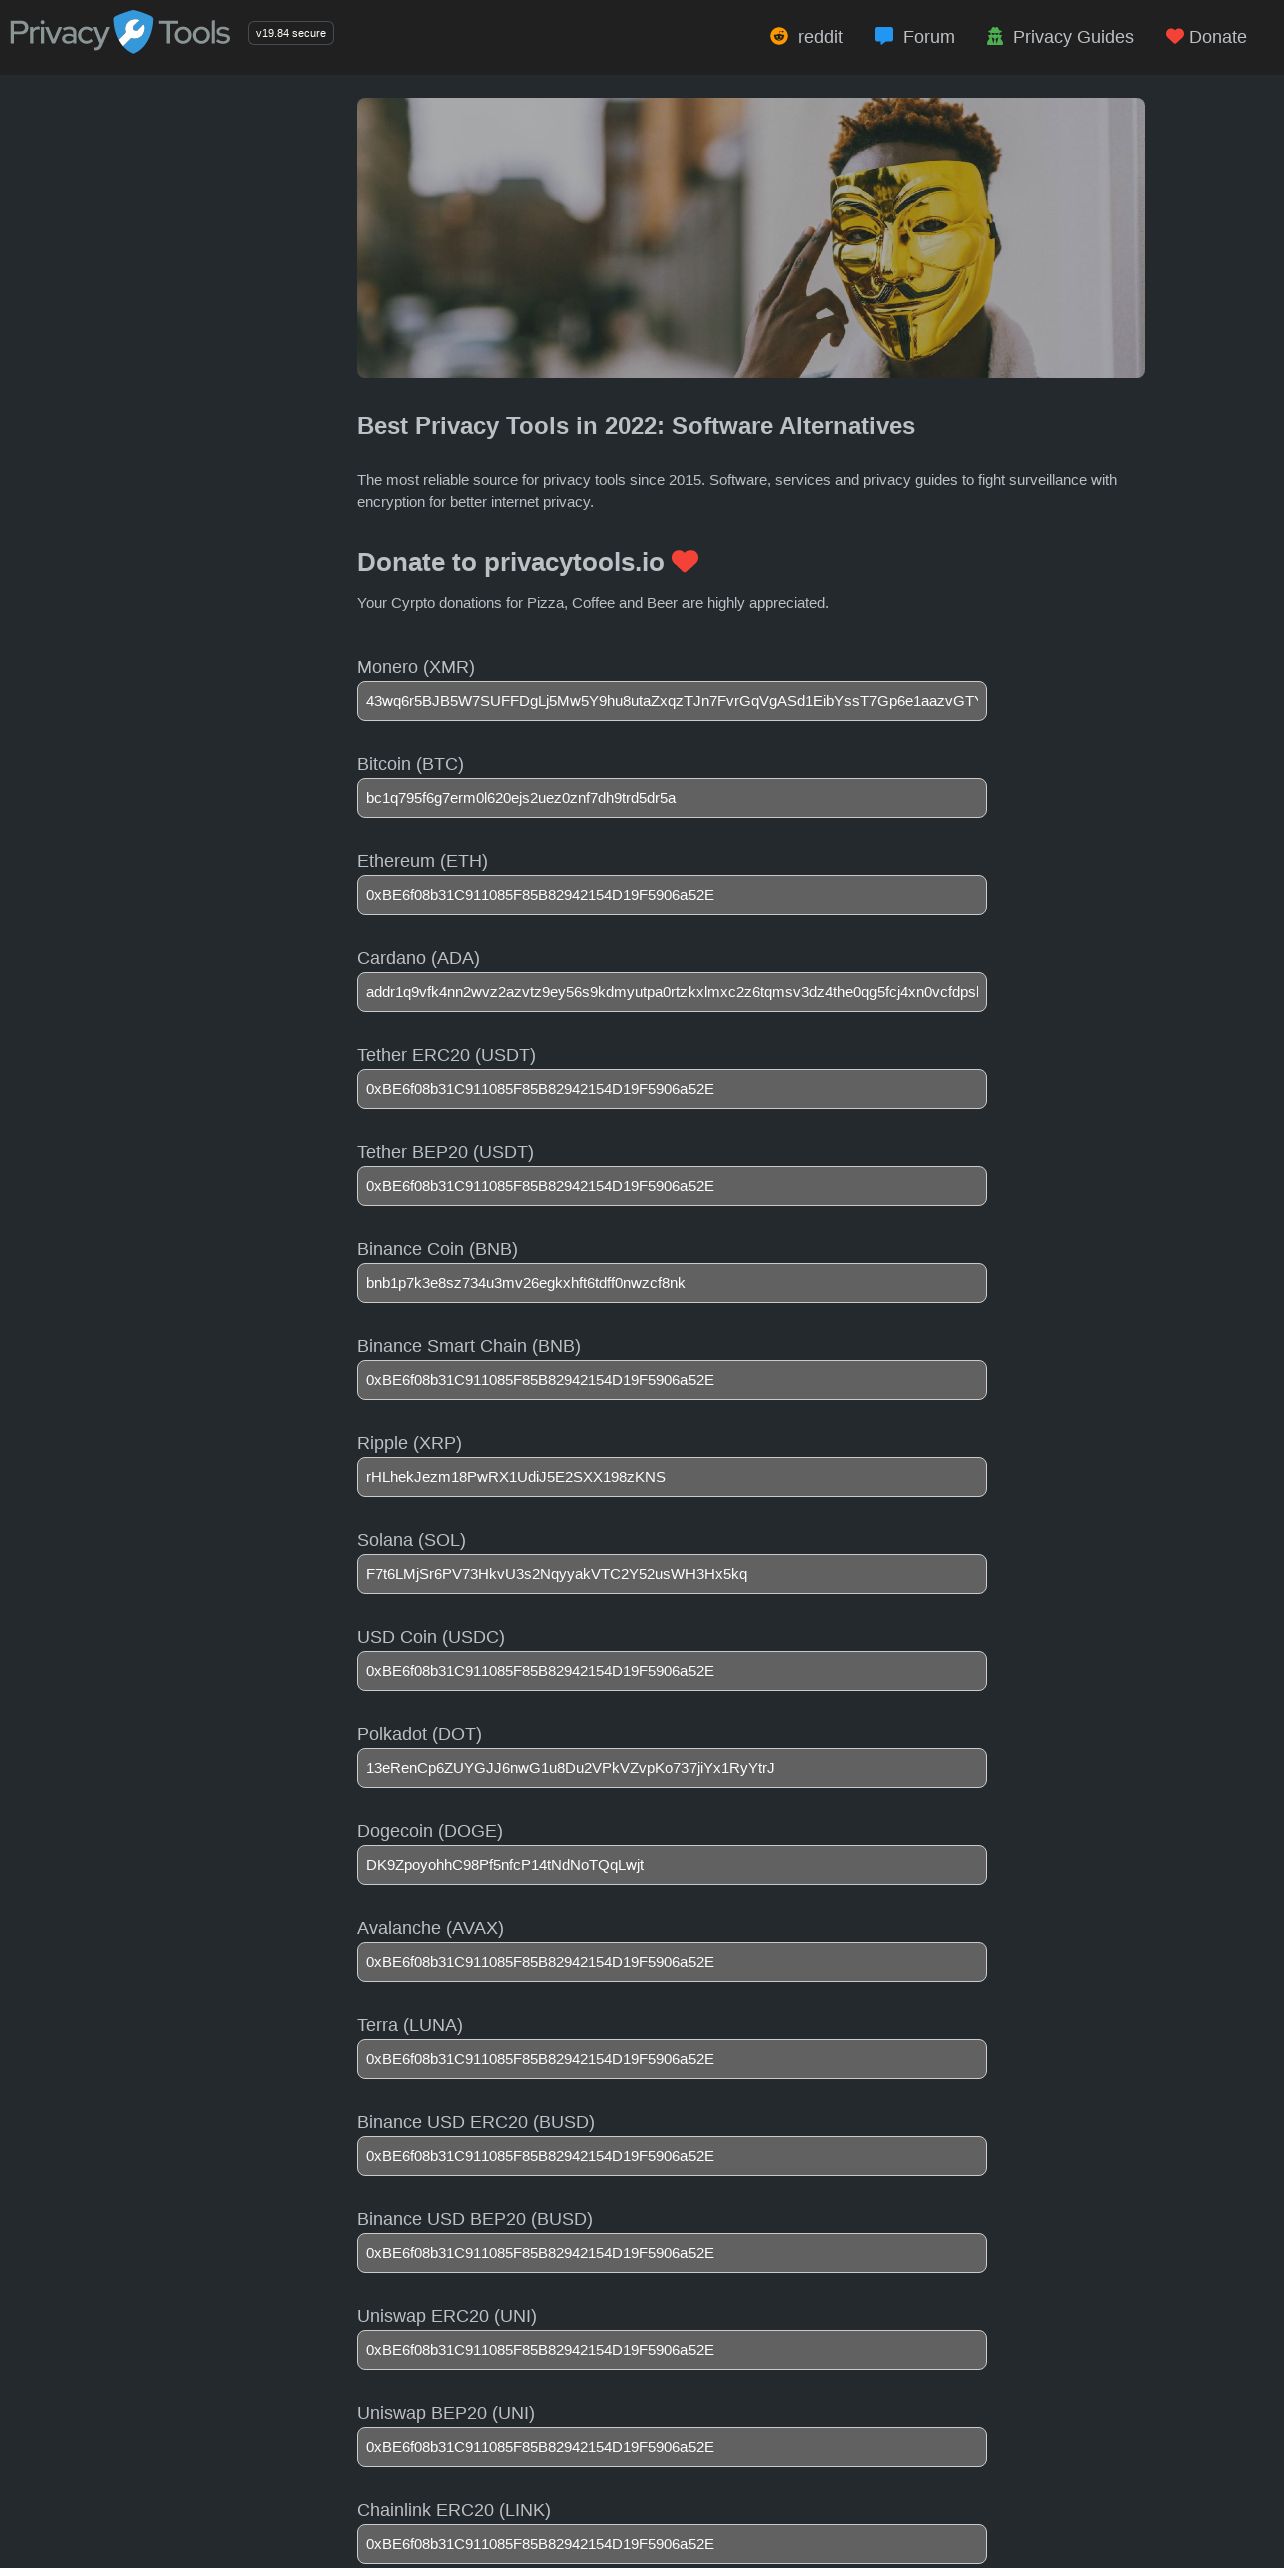
Task: Open the Forum menu link
Action: click(929, 37)
